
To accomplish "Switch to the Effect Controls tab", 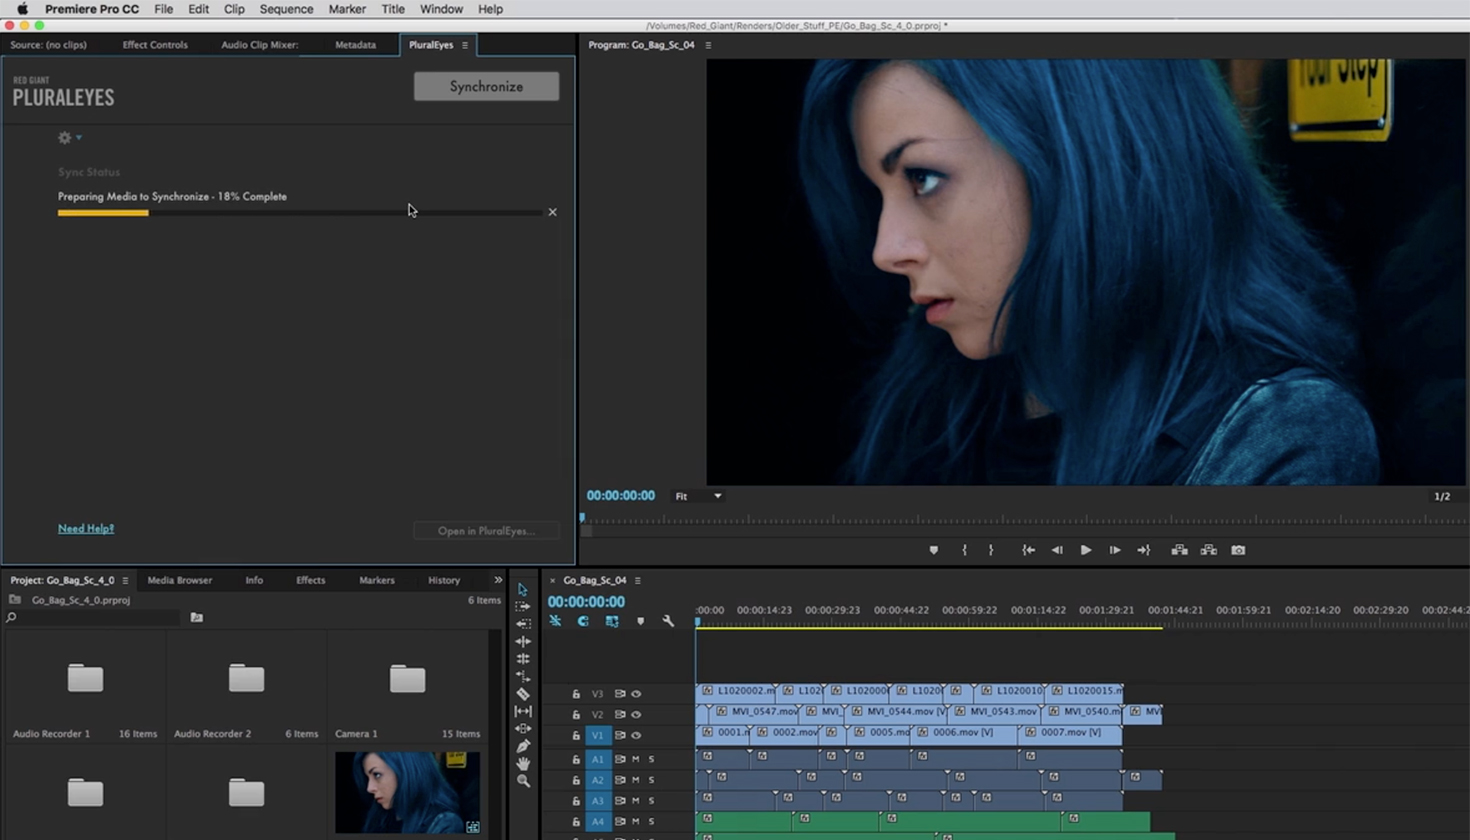I will coord(155,45).
